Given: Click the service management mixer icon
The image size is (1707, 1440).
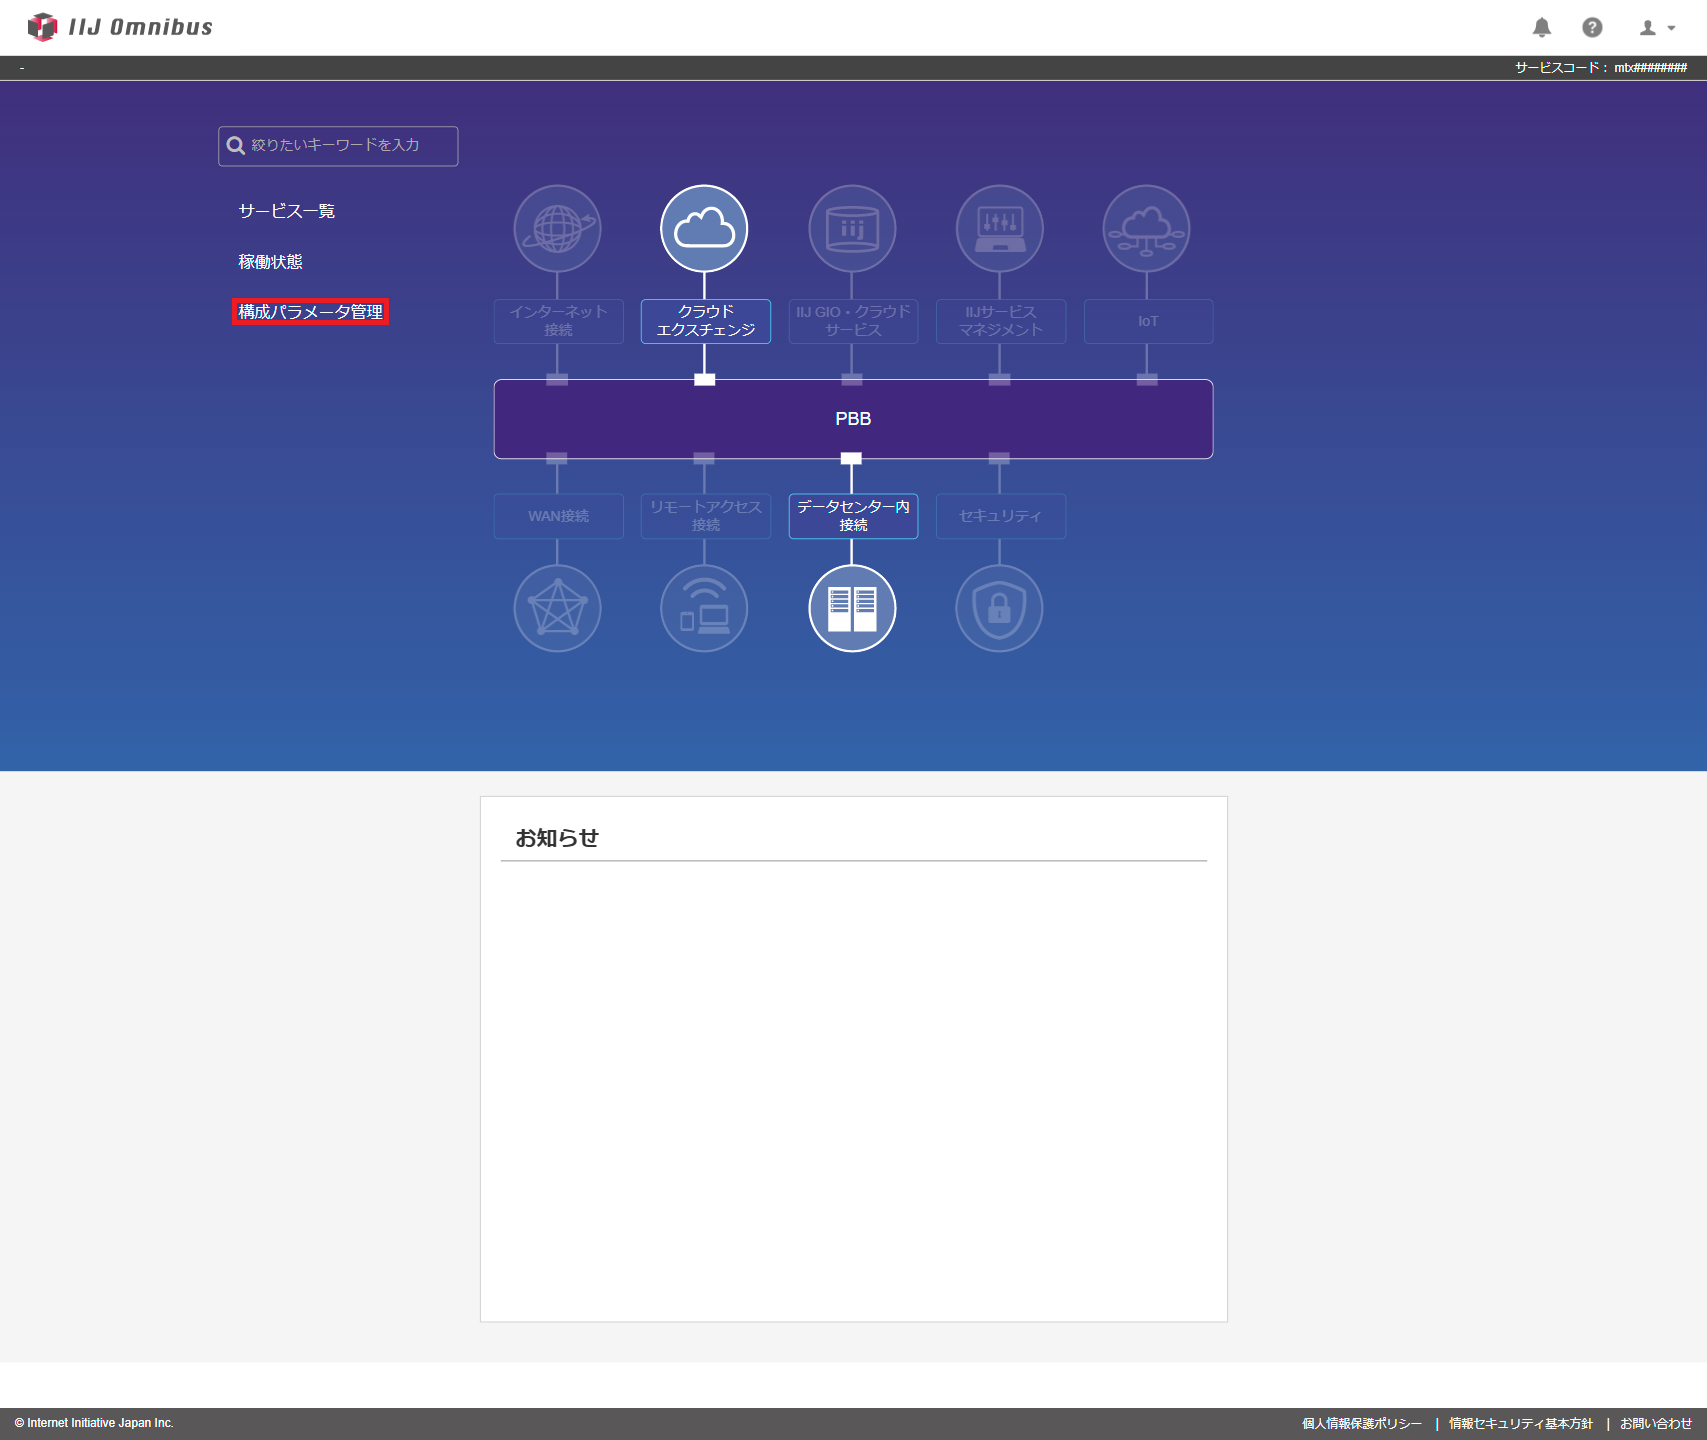Looking at the screenshot, I should (x=999, y=229).
